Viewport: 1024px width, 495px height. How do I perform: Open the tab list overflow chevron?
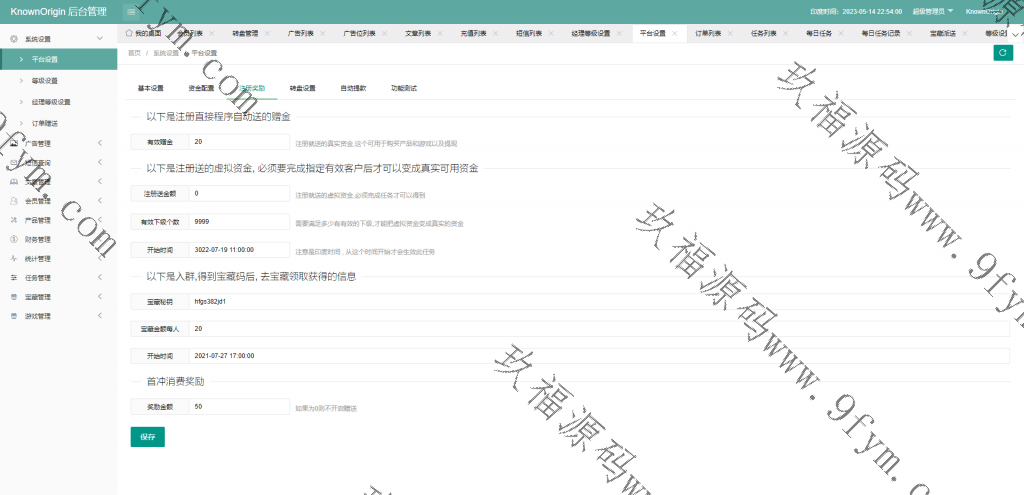pyautogui.click(x=1017, y=33)
